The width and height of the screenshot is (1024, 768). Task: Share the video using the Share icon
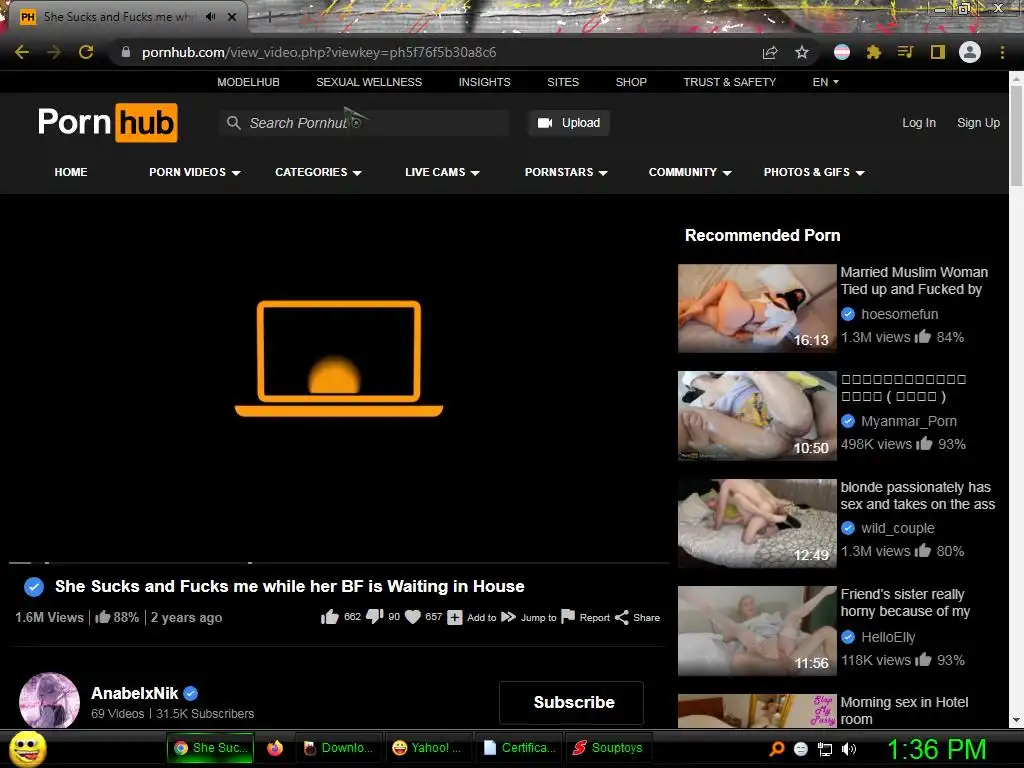coord(622,617)
